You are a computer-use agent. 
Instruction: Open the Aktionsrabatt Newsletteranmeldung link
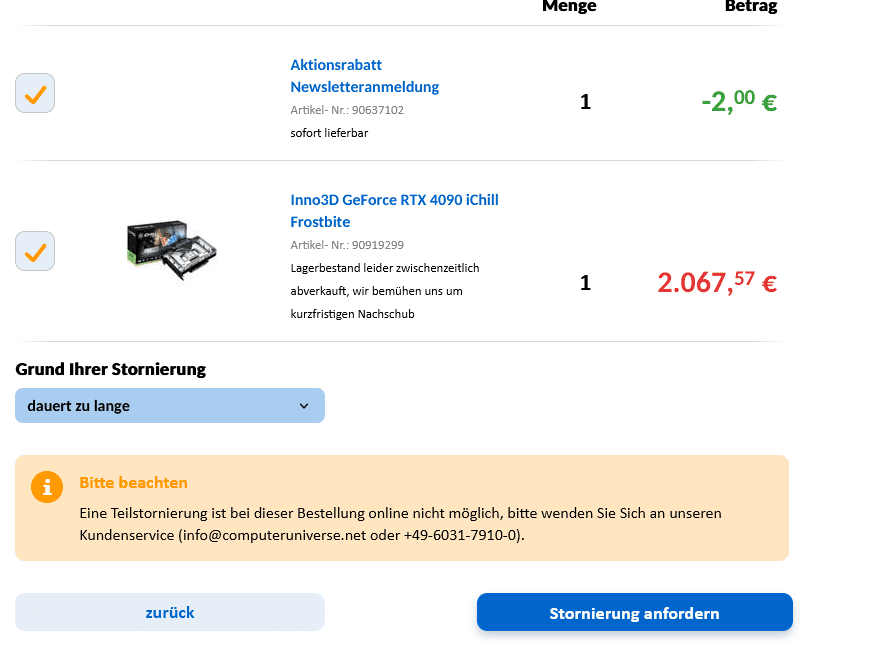coord(364,76)
